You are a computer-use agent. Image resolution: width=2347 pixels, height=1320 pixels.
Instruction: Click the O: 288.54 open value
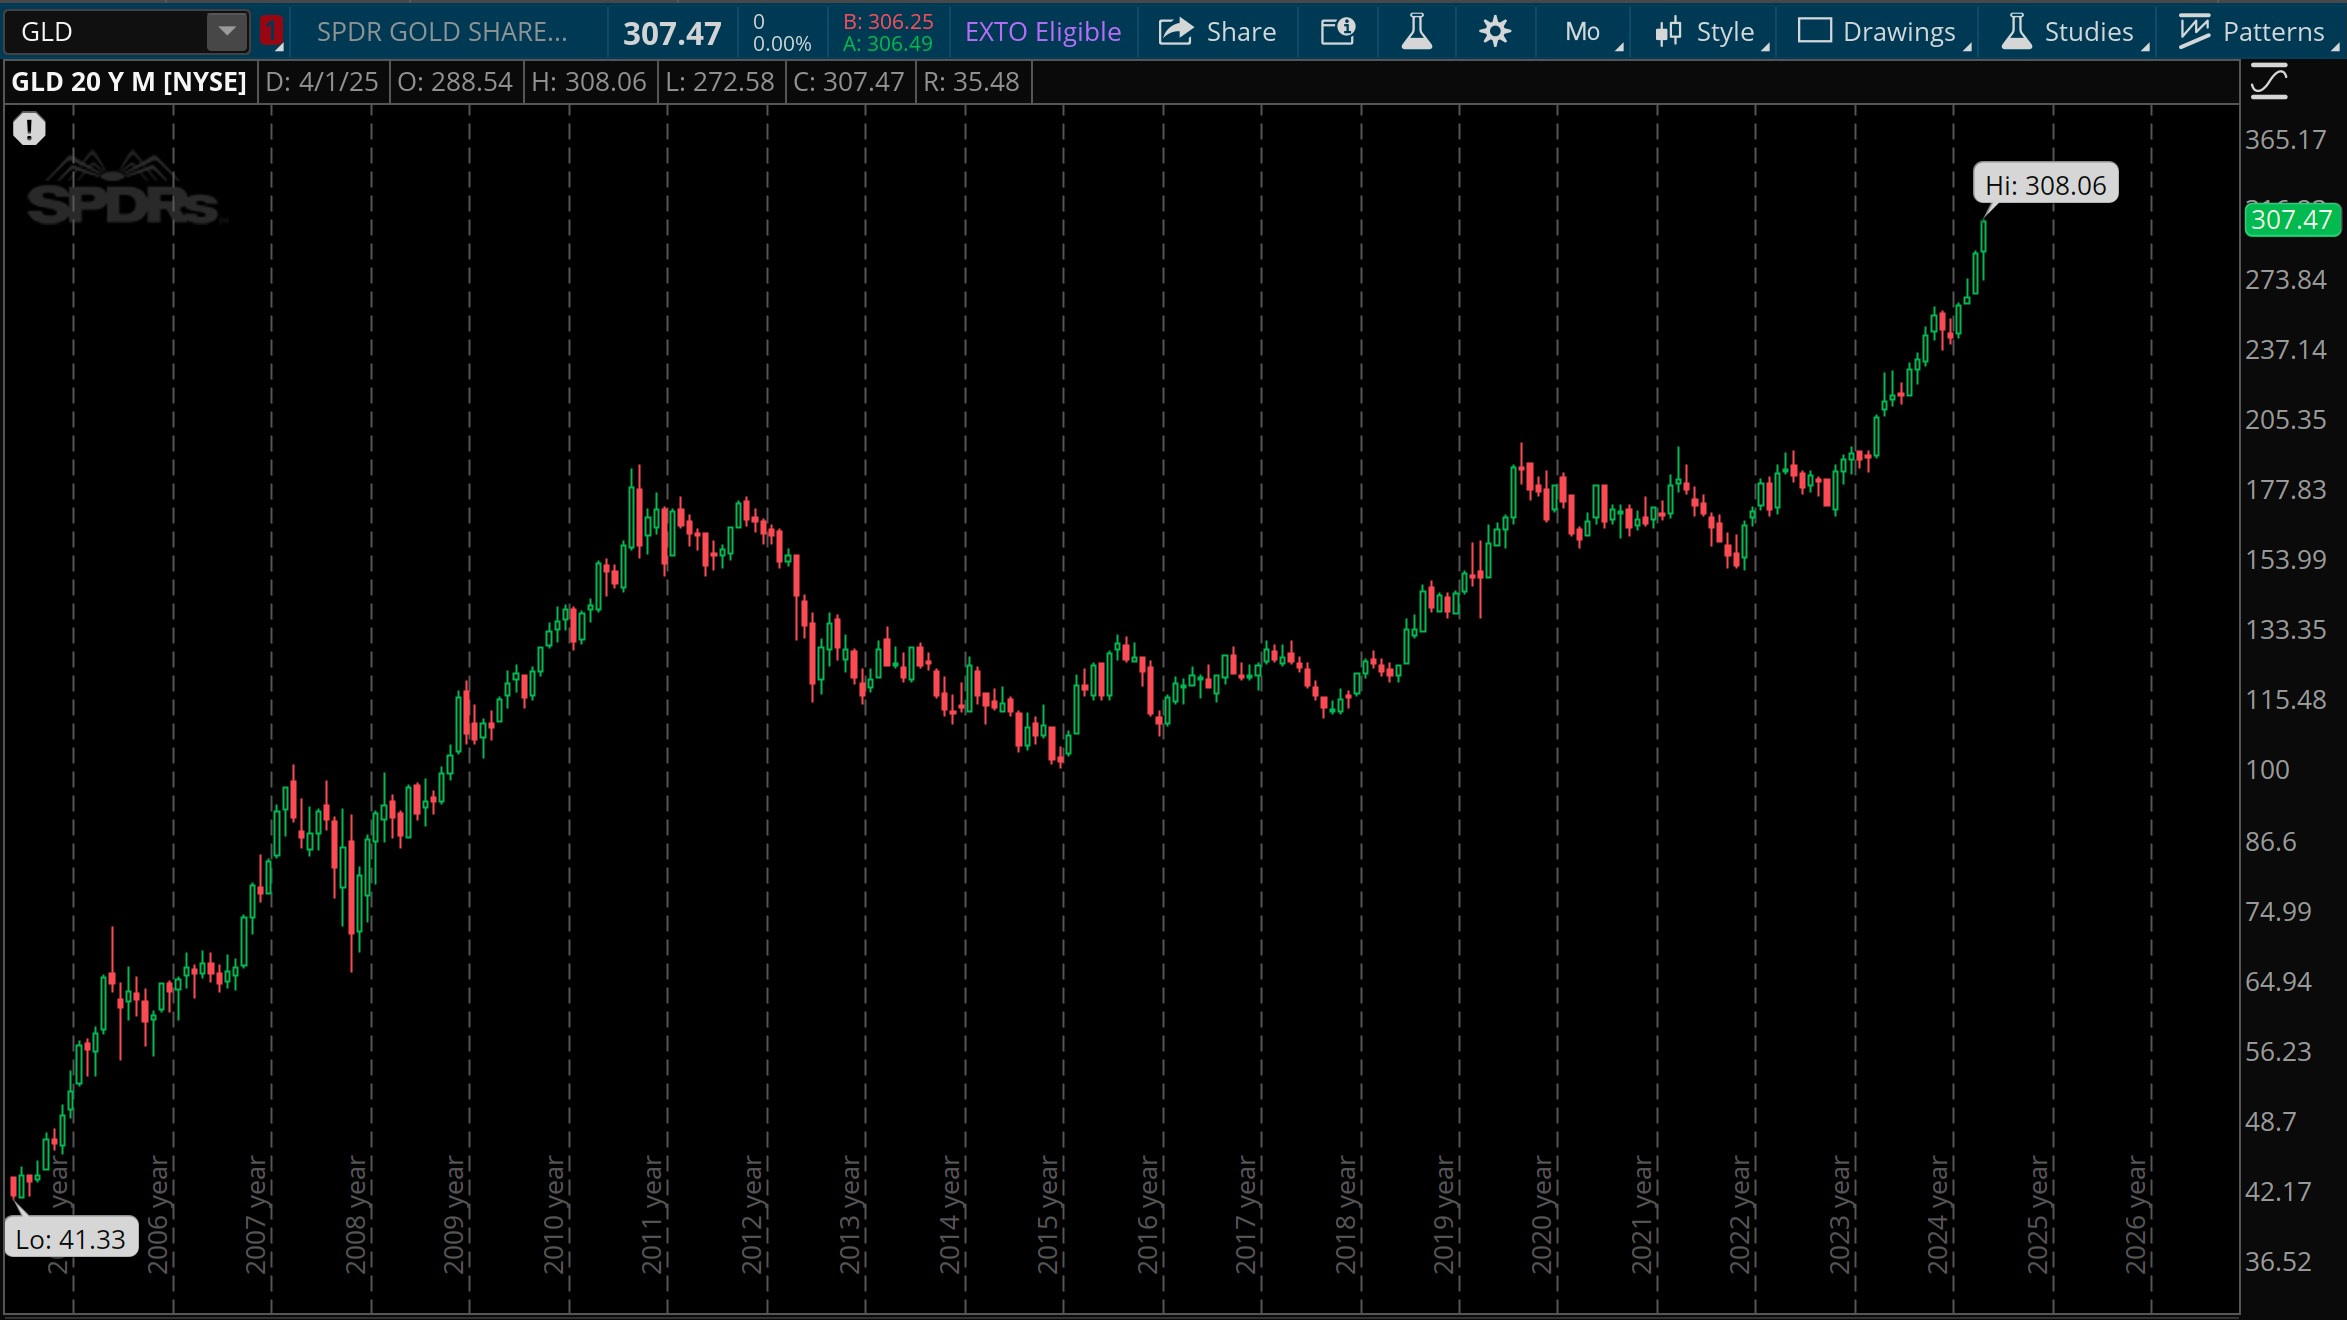(455, 82)
